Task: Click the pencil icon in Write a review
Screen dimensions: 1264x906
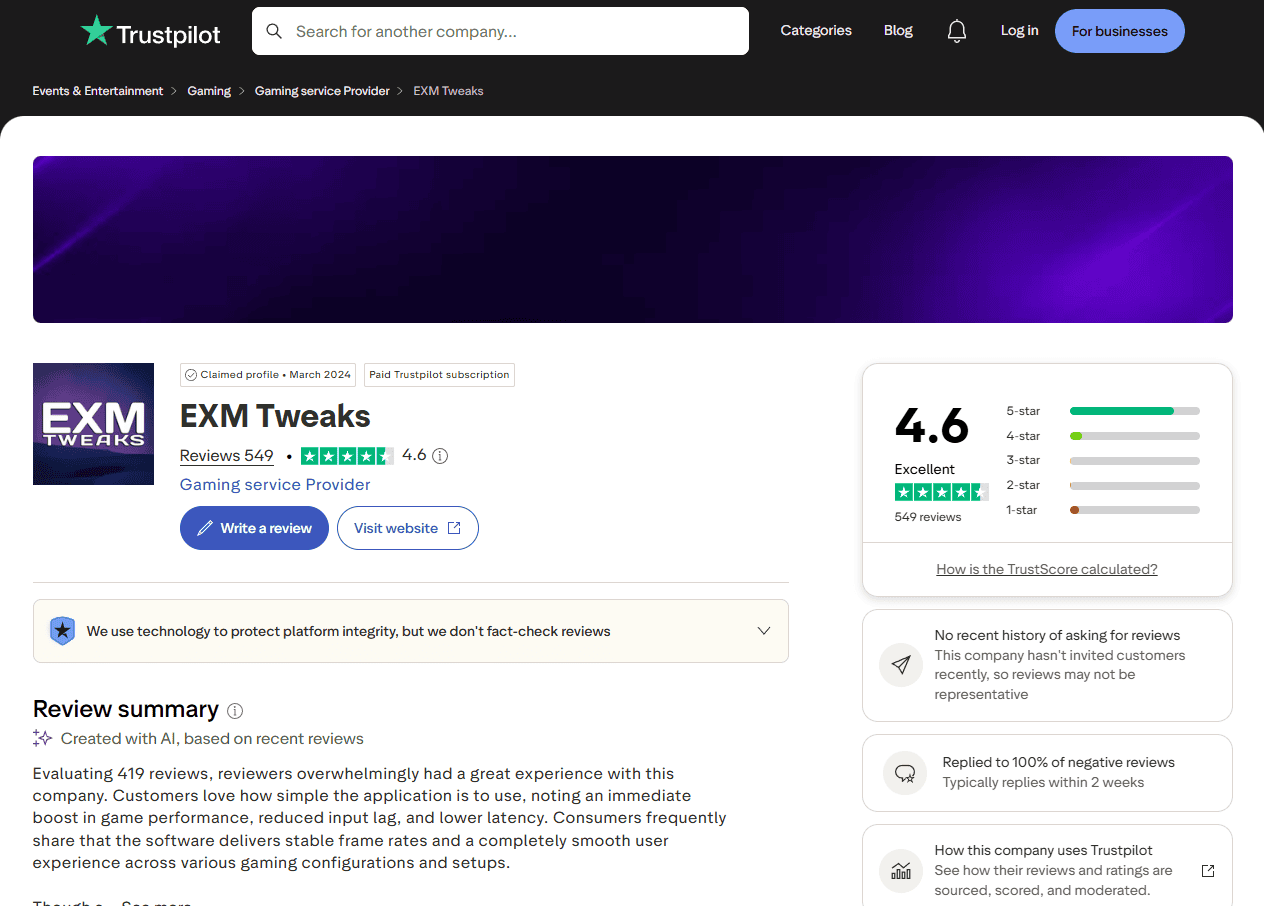Action: [x=205, y=528]
